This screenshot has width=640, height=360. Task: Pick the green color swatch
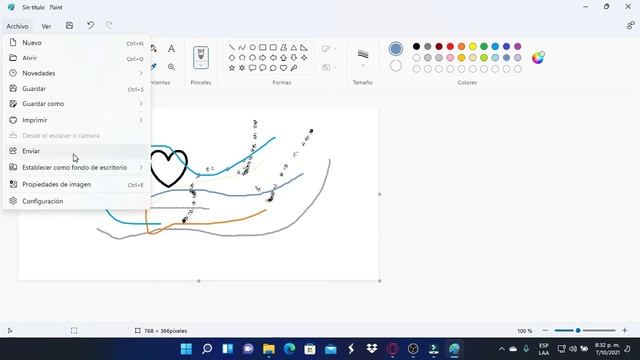pos(484,46)
